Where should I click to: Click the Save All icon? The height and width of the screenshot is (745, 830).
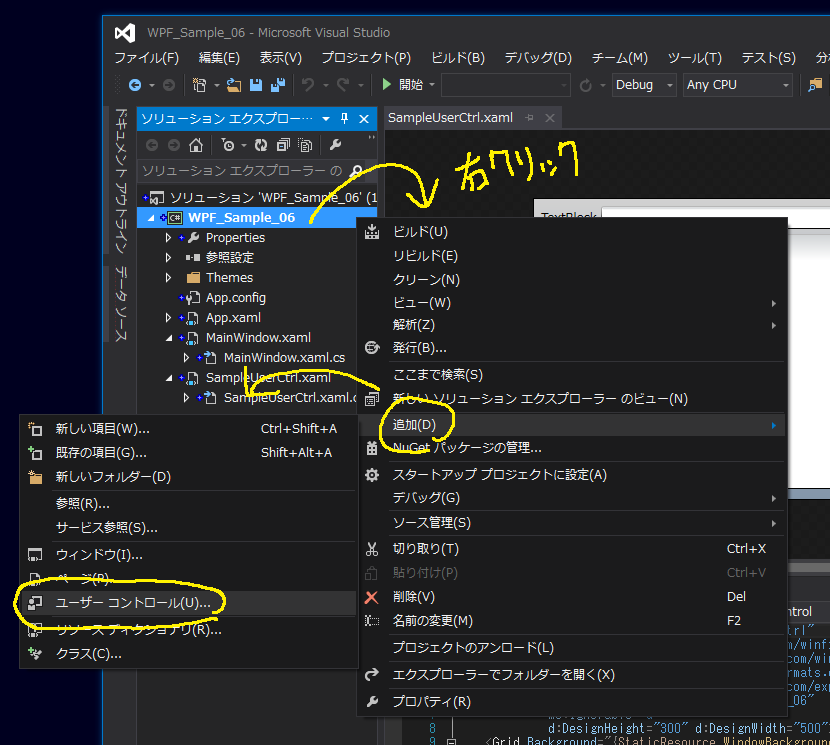click(x=278, y=85)
